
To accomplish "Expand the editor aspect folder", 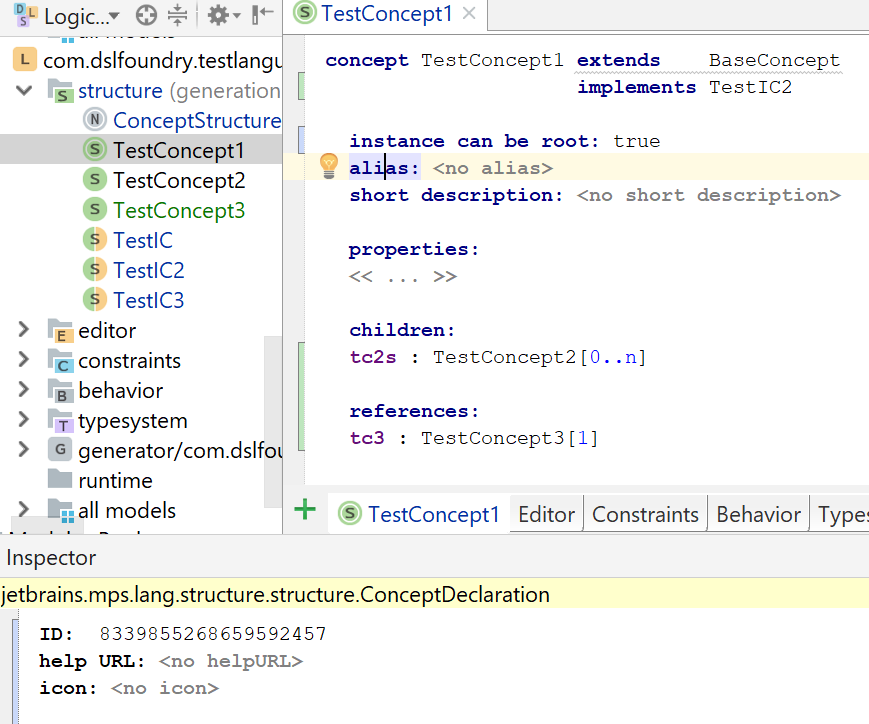I will tap(24, 330).
